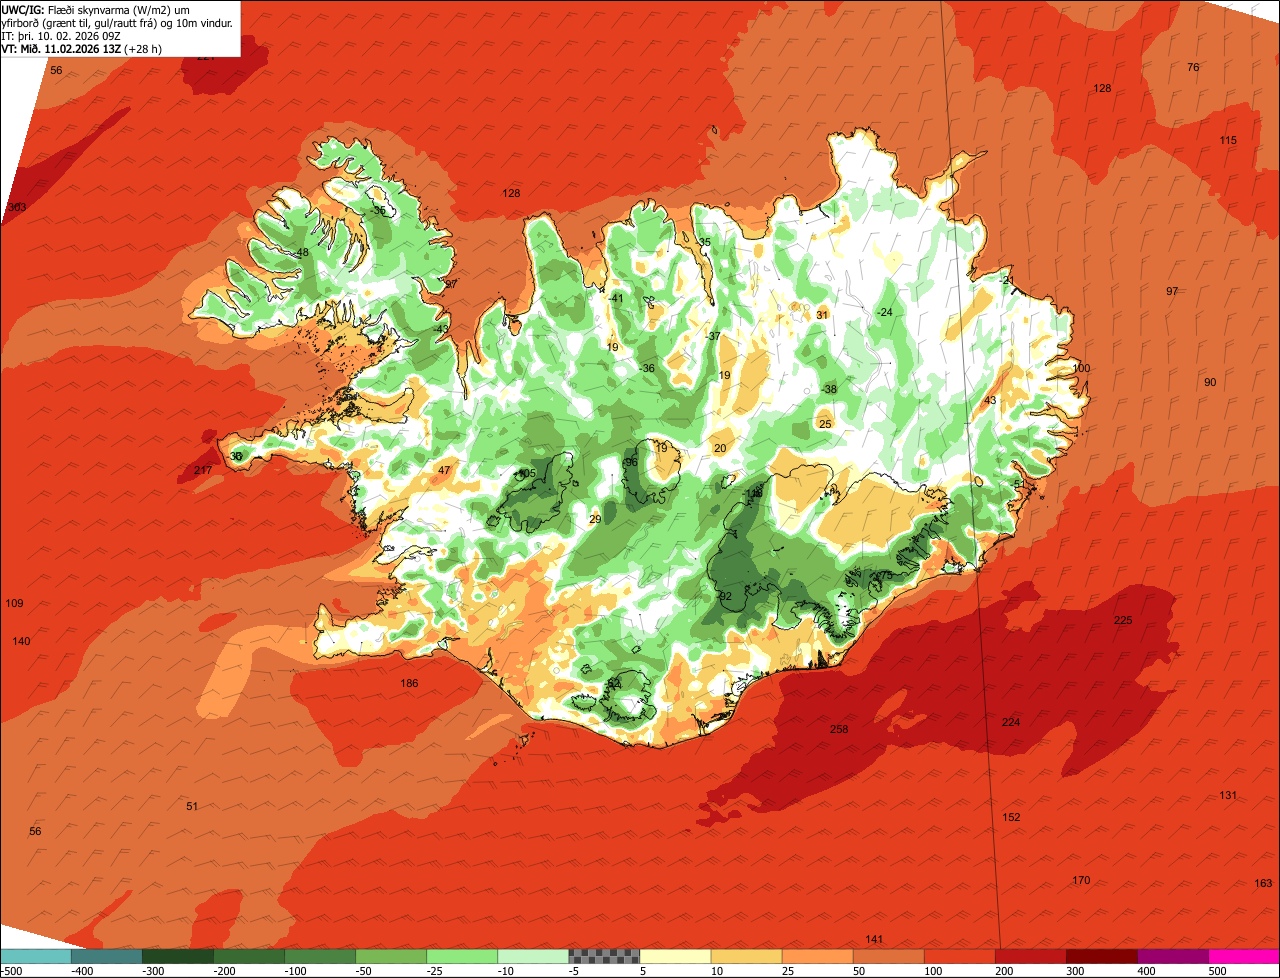Select the darkest green -300 to -200 legend swatch
This screenshot has height=978, width=1280.
click(178, 956)
